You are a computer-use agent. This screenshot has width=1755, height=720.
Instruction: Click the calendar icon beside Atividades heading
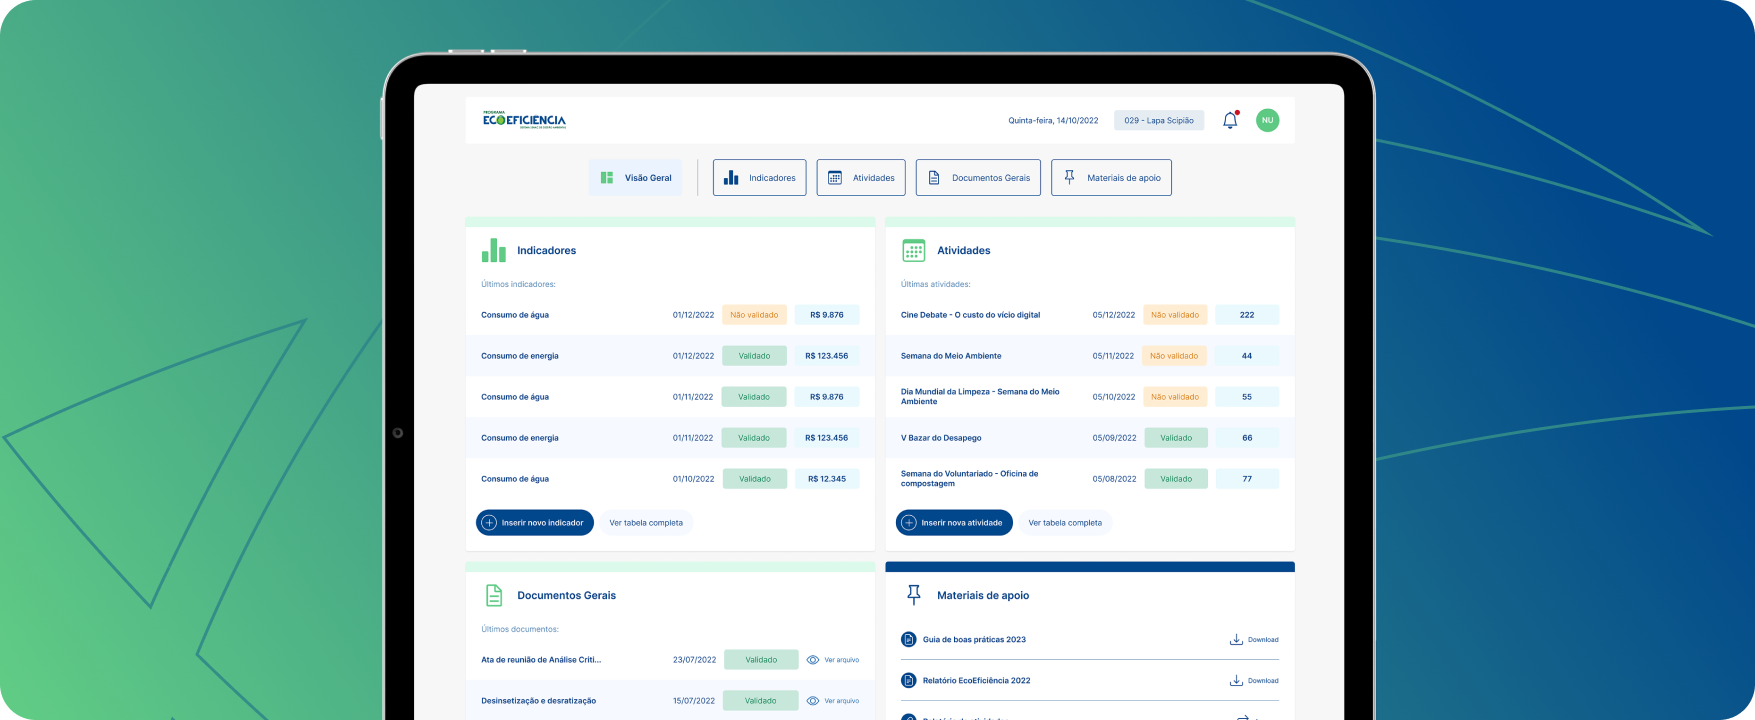(x=913, y=250)
